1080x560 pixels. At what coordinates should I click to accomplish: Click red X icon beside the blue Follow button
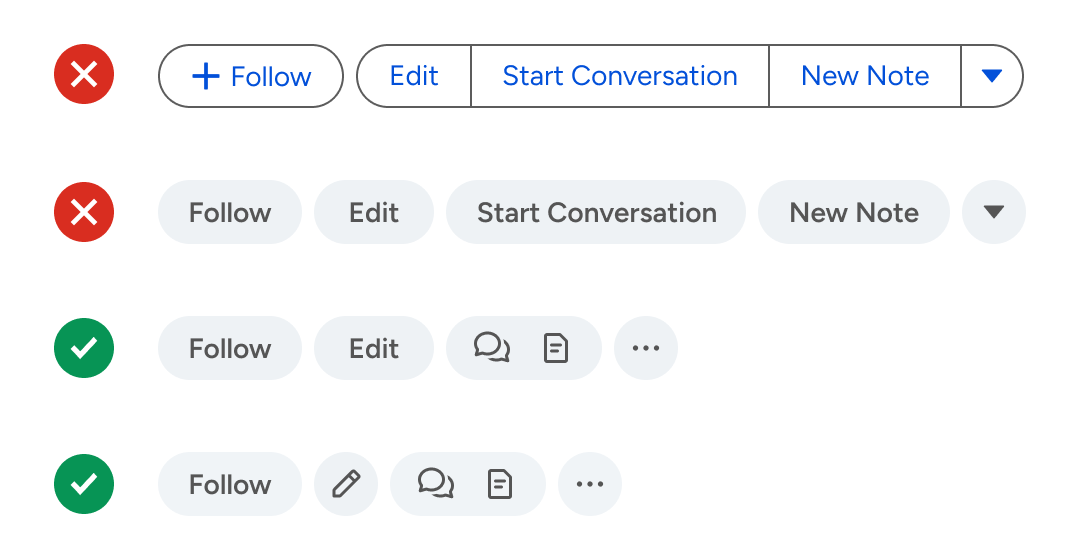(x=84, y=76)
